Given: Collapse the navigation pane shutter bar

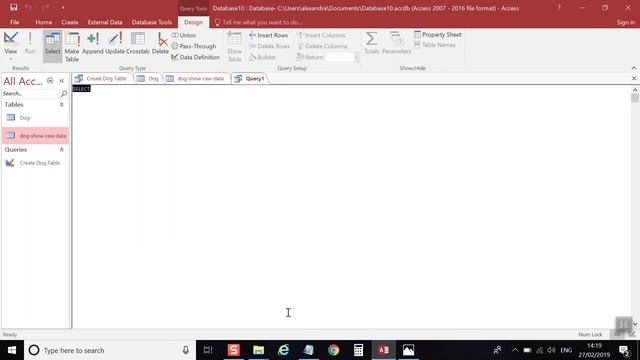Looking at the screenshot, I should [x=62, y=81].
